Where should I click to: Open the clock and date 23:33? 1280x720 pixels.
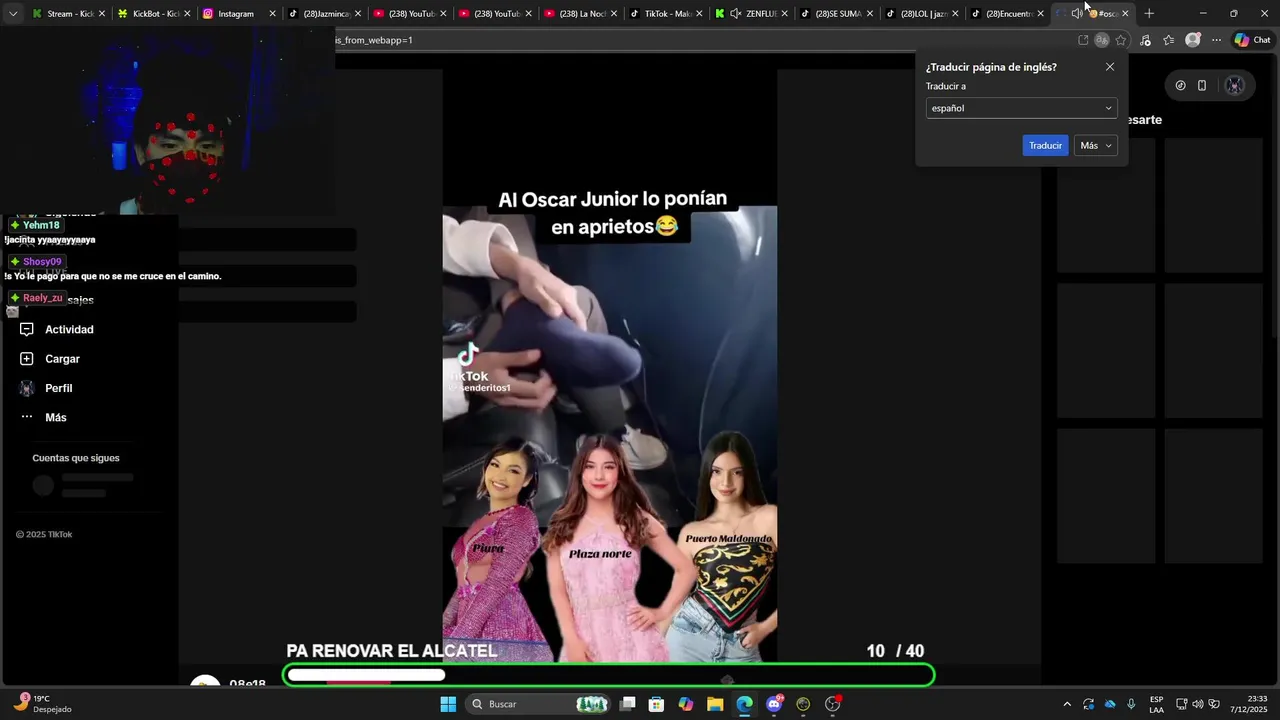click(x=1249, y=704)
